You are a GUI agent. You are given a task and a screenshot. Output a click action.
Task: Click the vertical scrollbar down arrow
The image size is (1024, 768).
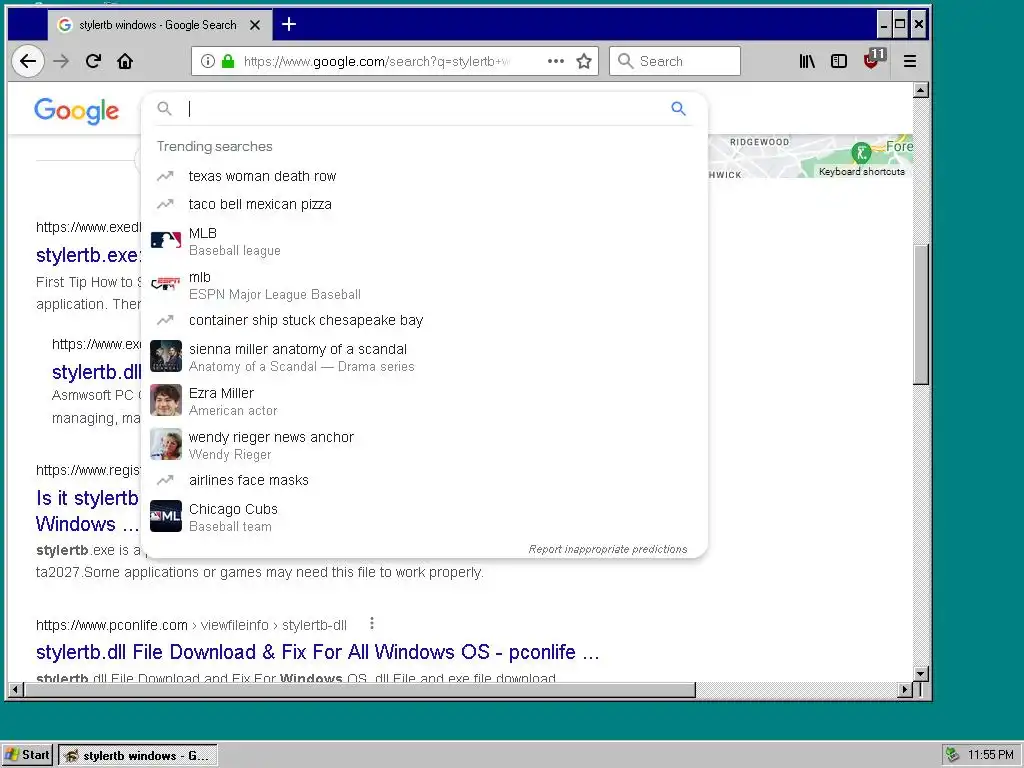921,673
